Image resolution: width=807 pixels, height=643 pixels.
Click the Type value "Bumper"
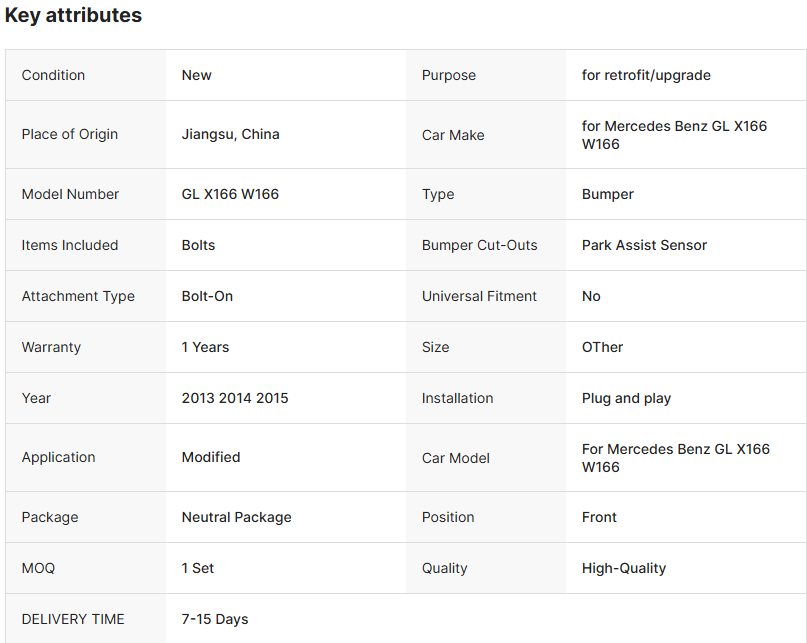(x=608, y=194)
